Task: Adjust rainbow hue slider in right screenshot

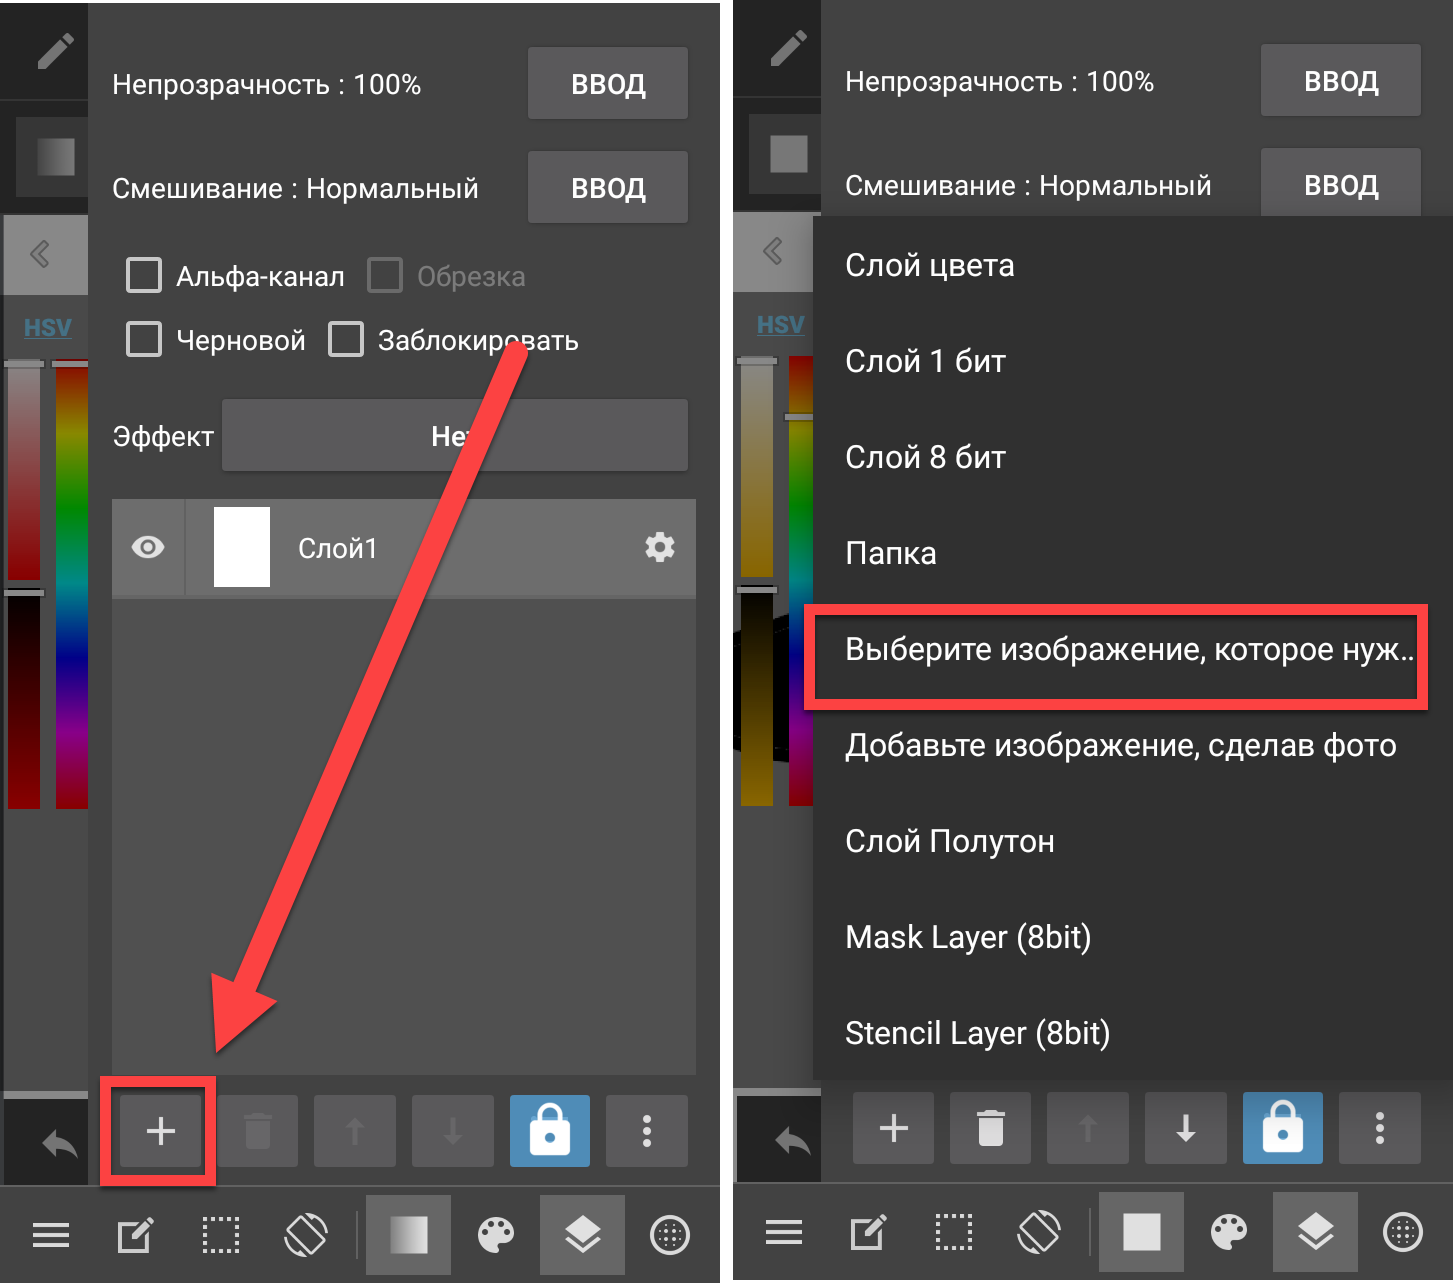Action: coord(801,581)
